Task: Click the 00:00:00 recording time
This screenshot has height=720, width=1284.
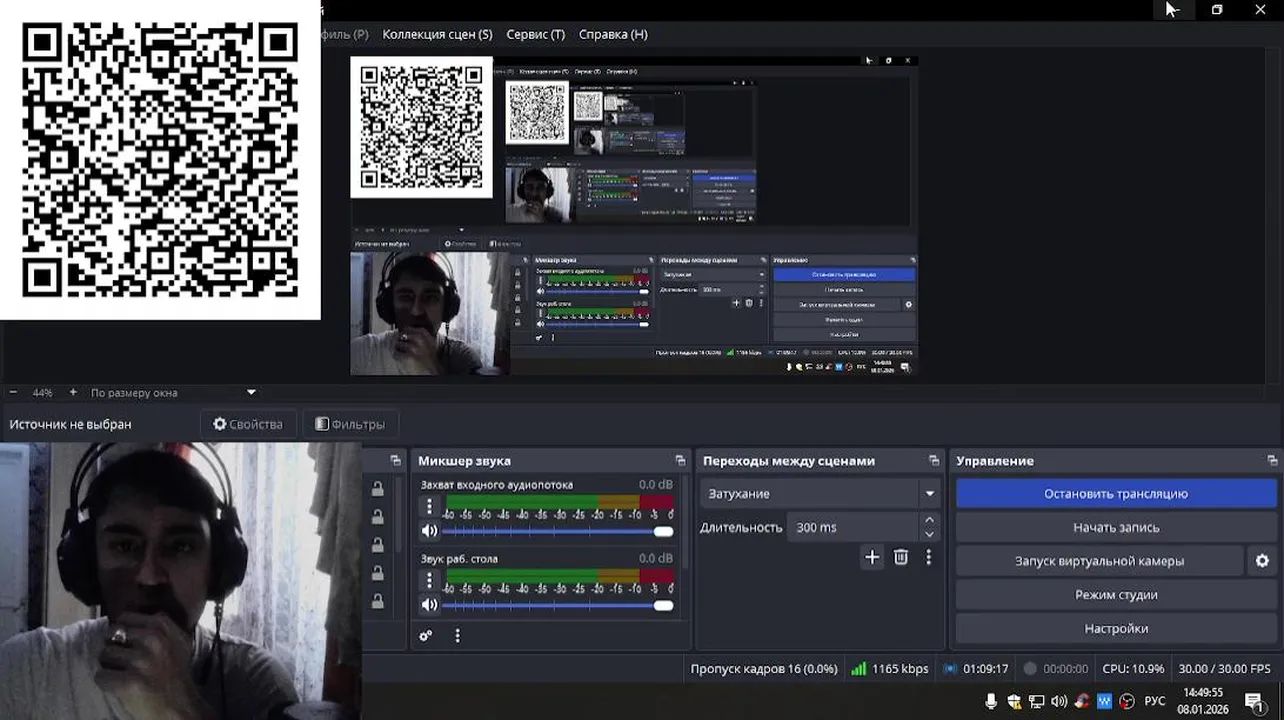Action: point(1066,669)
